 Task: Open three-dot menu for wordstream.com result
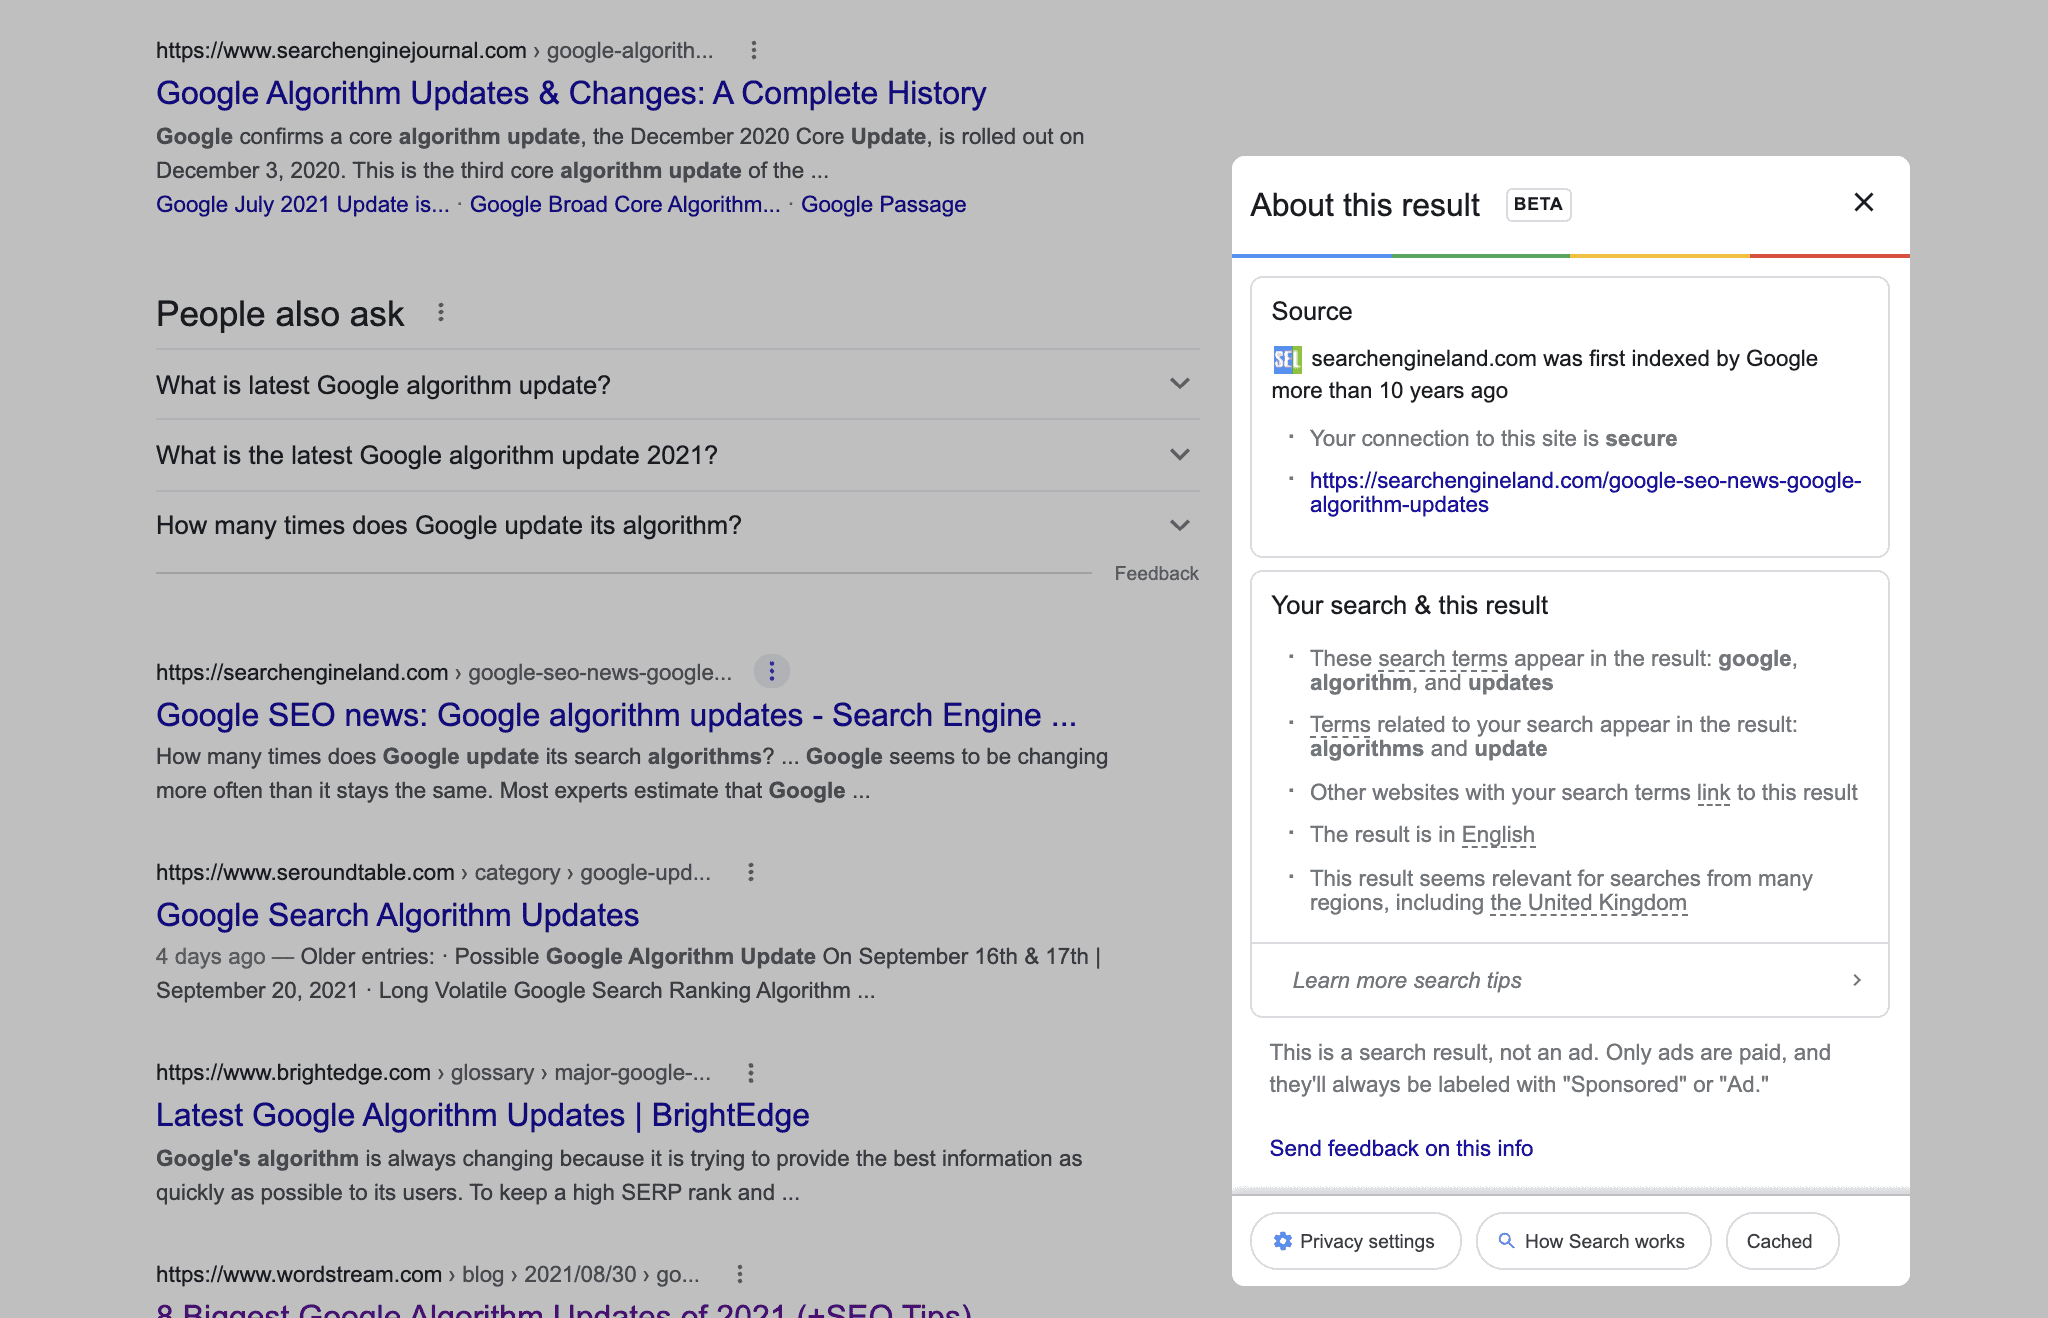click(x=740, y=1274)
